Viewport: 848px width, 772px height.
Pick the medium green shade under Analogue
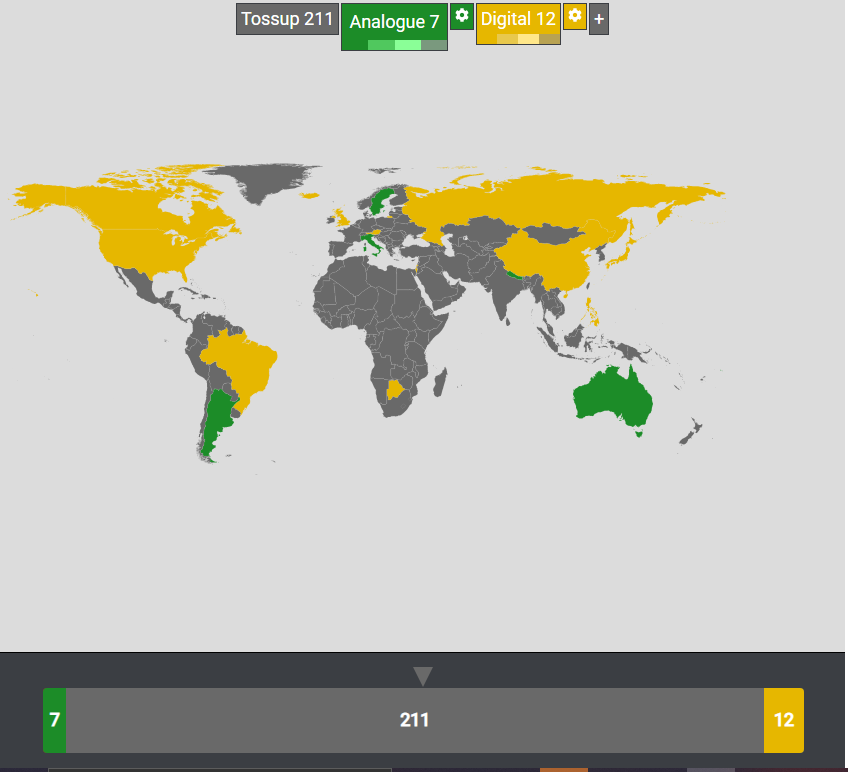point(381,45)
